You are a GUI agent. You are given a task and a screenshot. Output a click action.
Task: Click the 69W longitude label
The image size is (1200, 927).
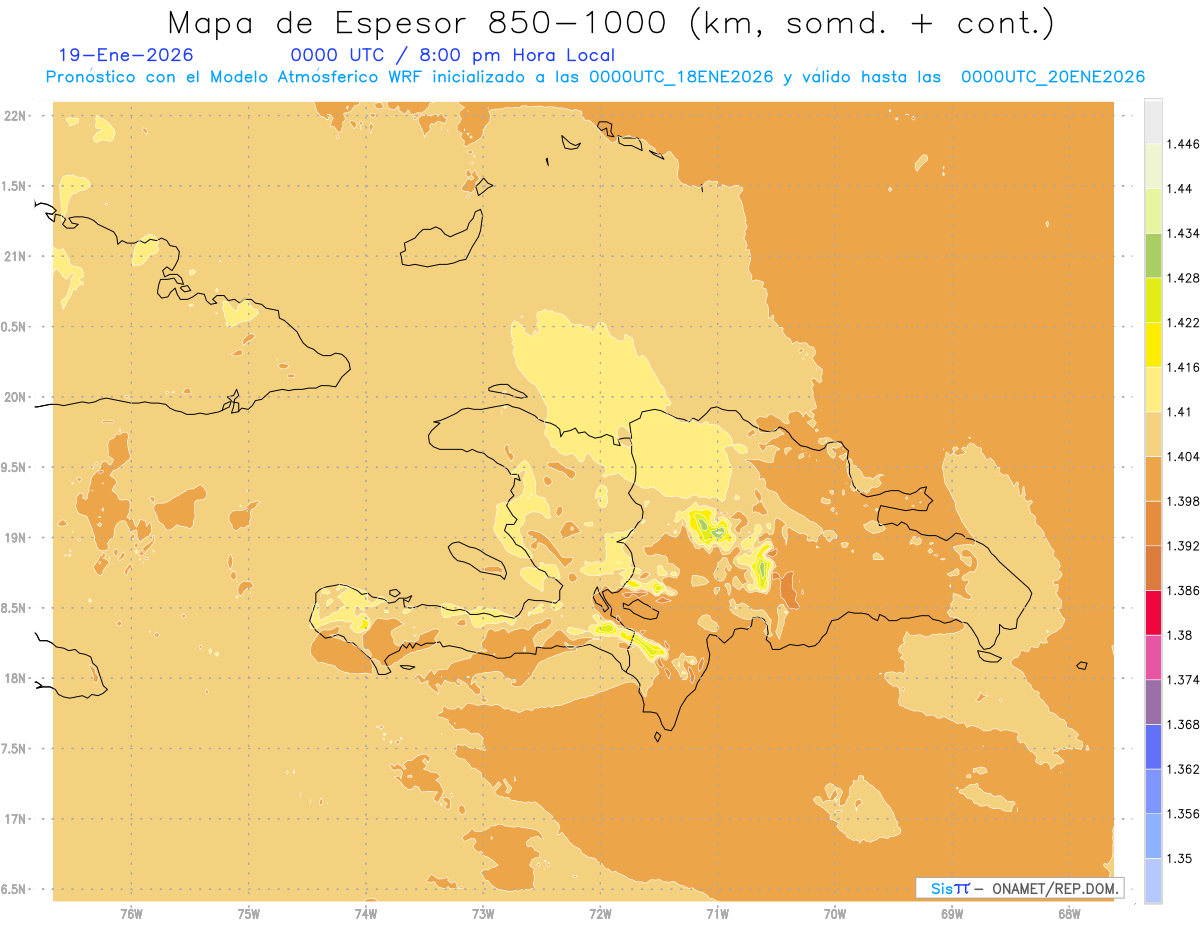point(952,914)
